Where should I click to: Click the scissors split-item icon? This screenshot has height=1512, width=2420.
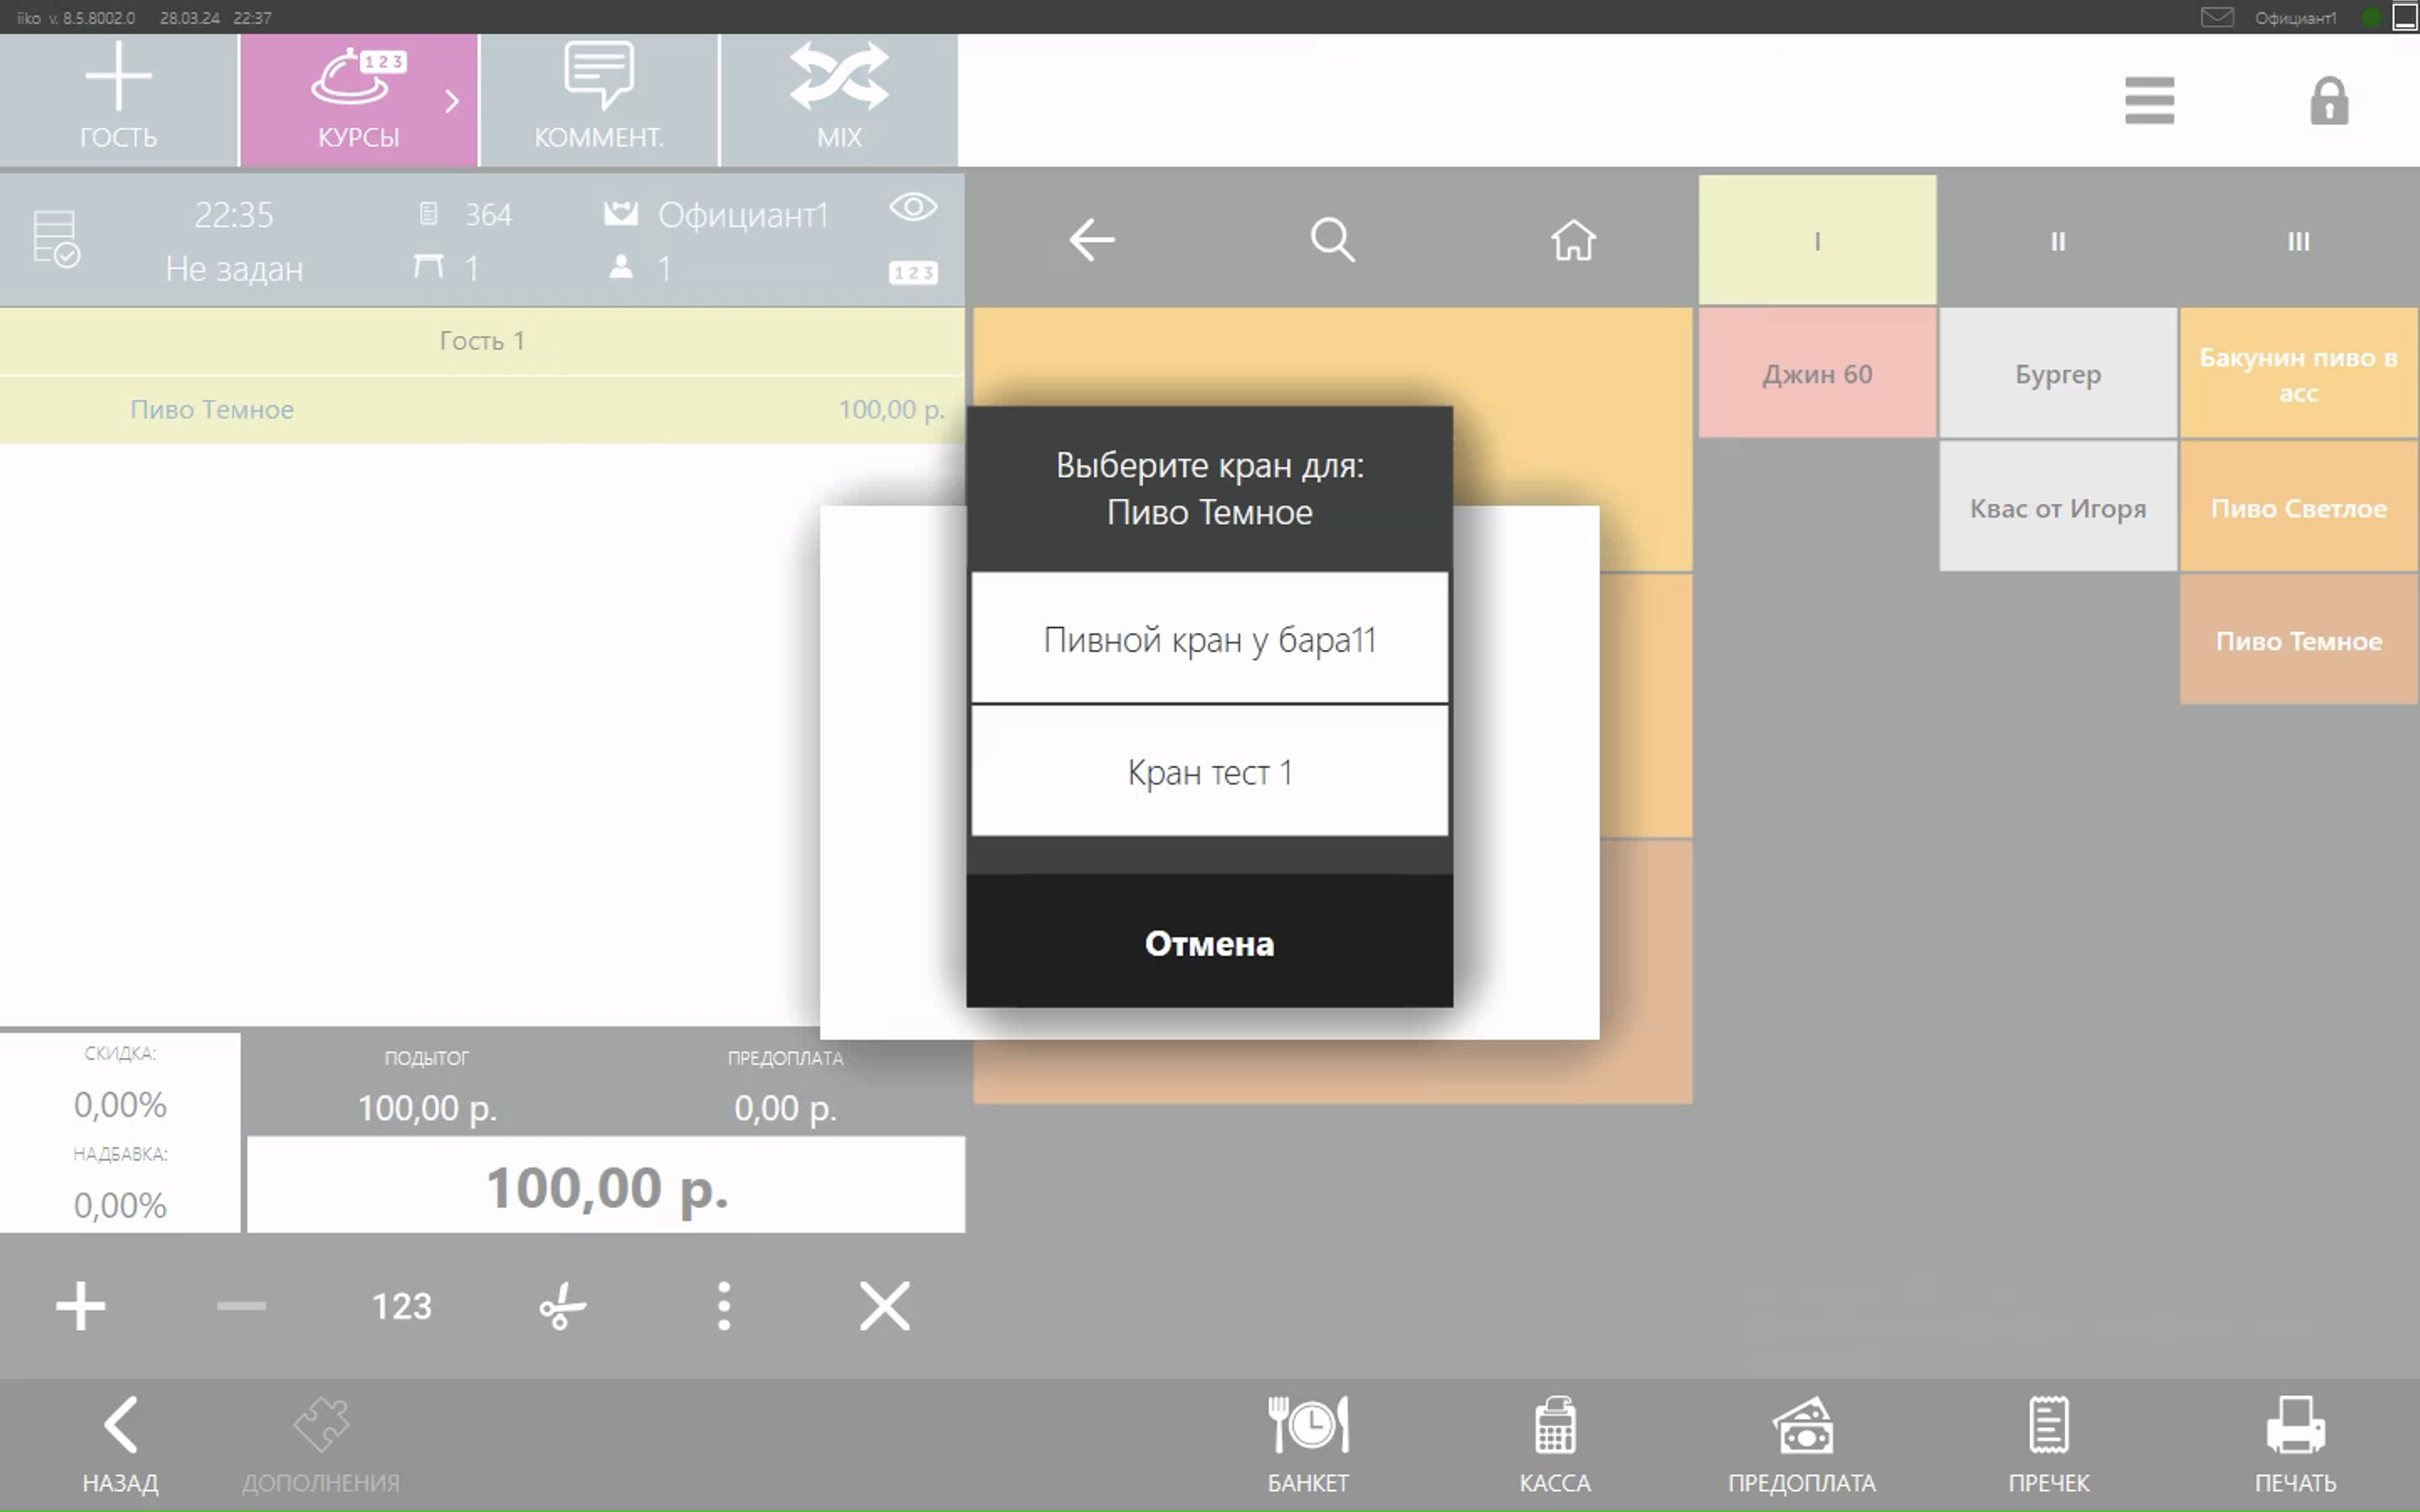click(562, 1306)
